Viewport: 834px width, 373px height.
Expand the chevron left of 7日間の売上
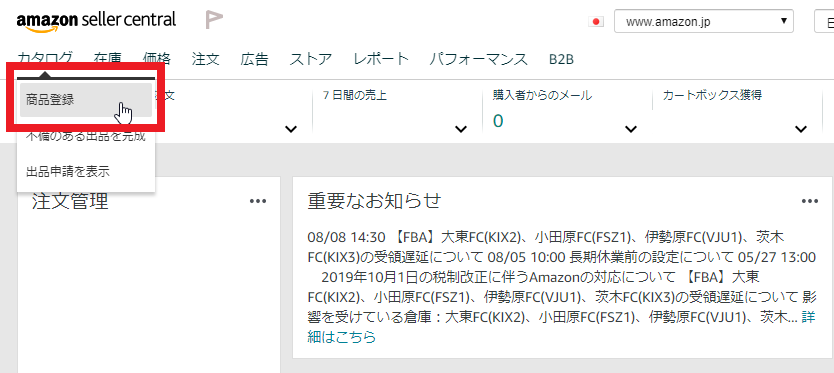pos(291,129)
